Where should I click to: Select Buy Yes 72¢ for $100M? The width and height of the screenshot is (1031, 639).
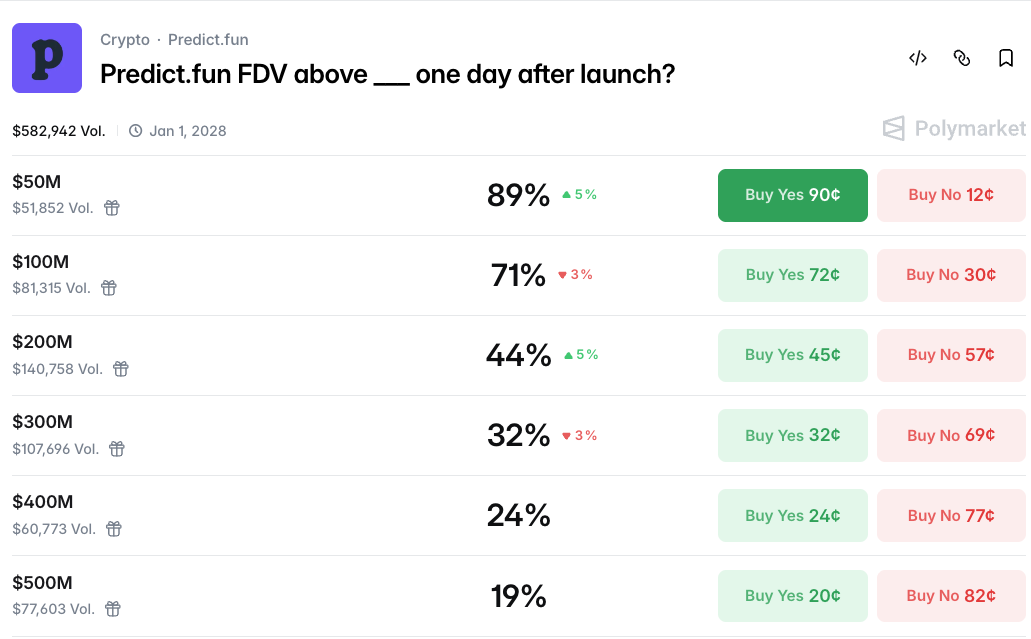tap(792, 275)
